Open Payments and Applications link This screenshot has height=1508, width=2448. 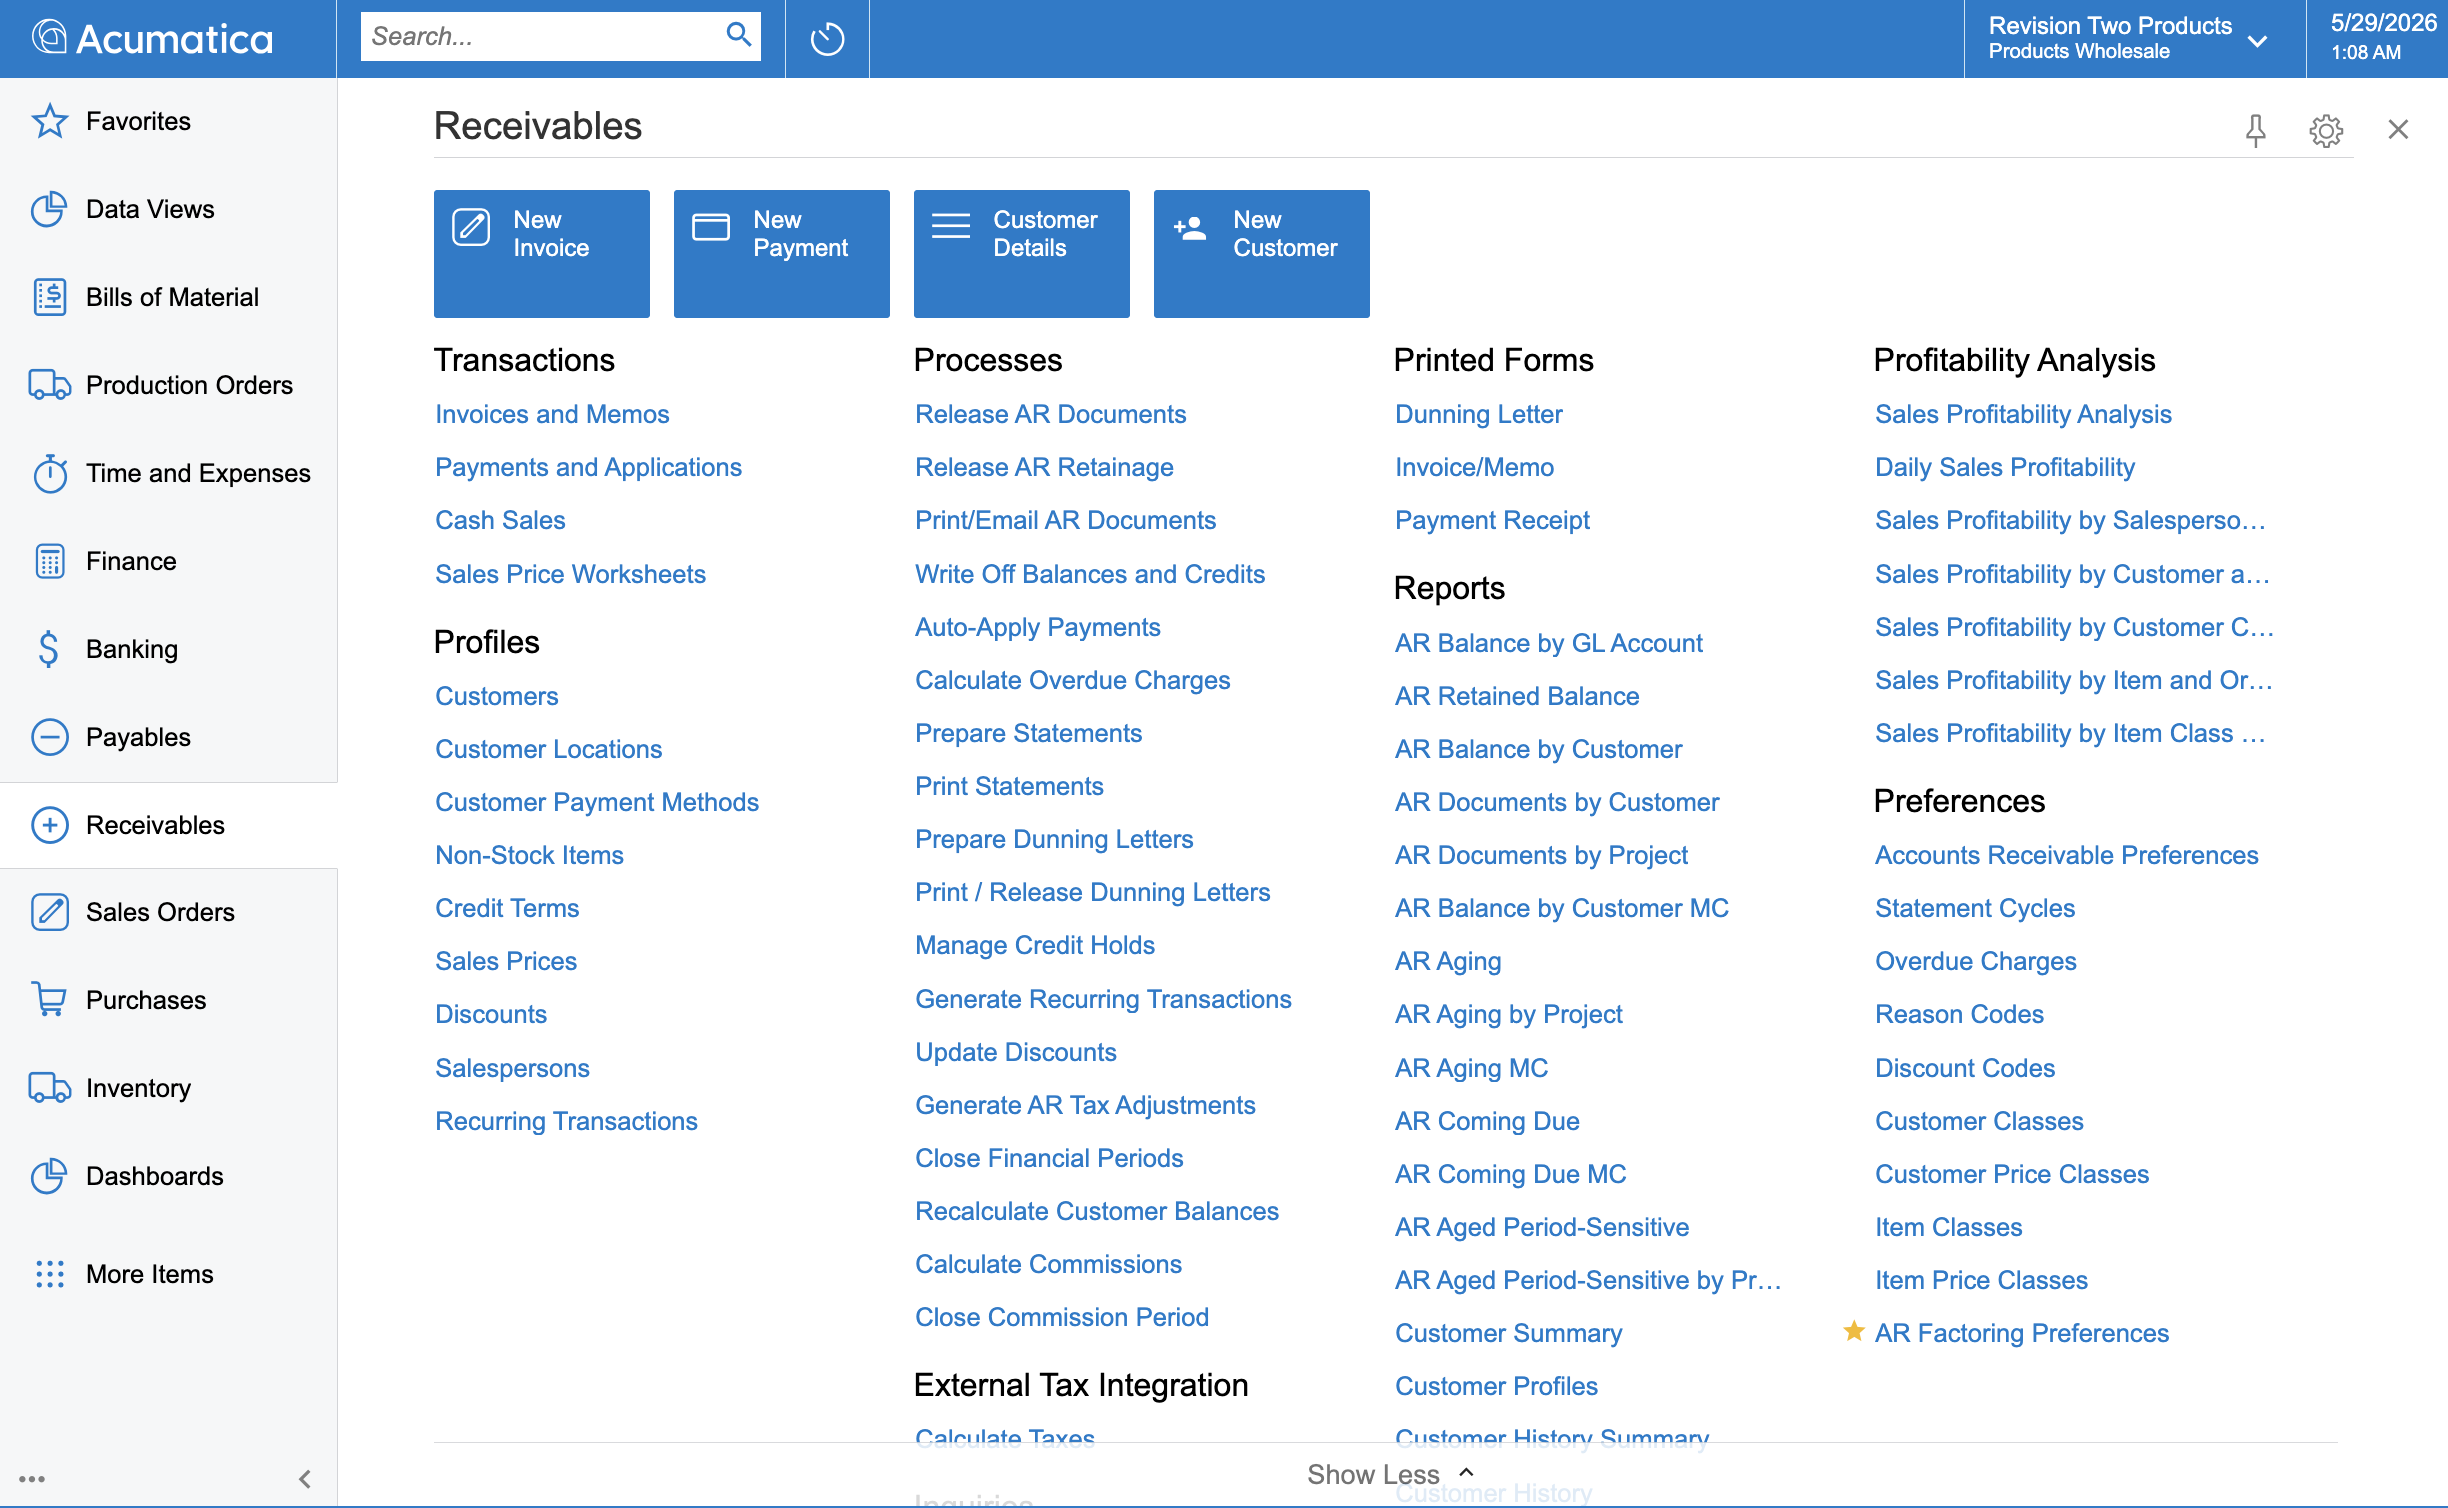pyautogui.click(x=588, y=467)
